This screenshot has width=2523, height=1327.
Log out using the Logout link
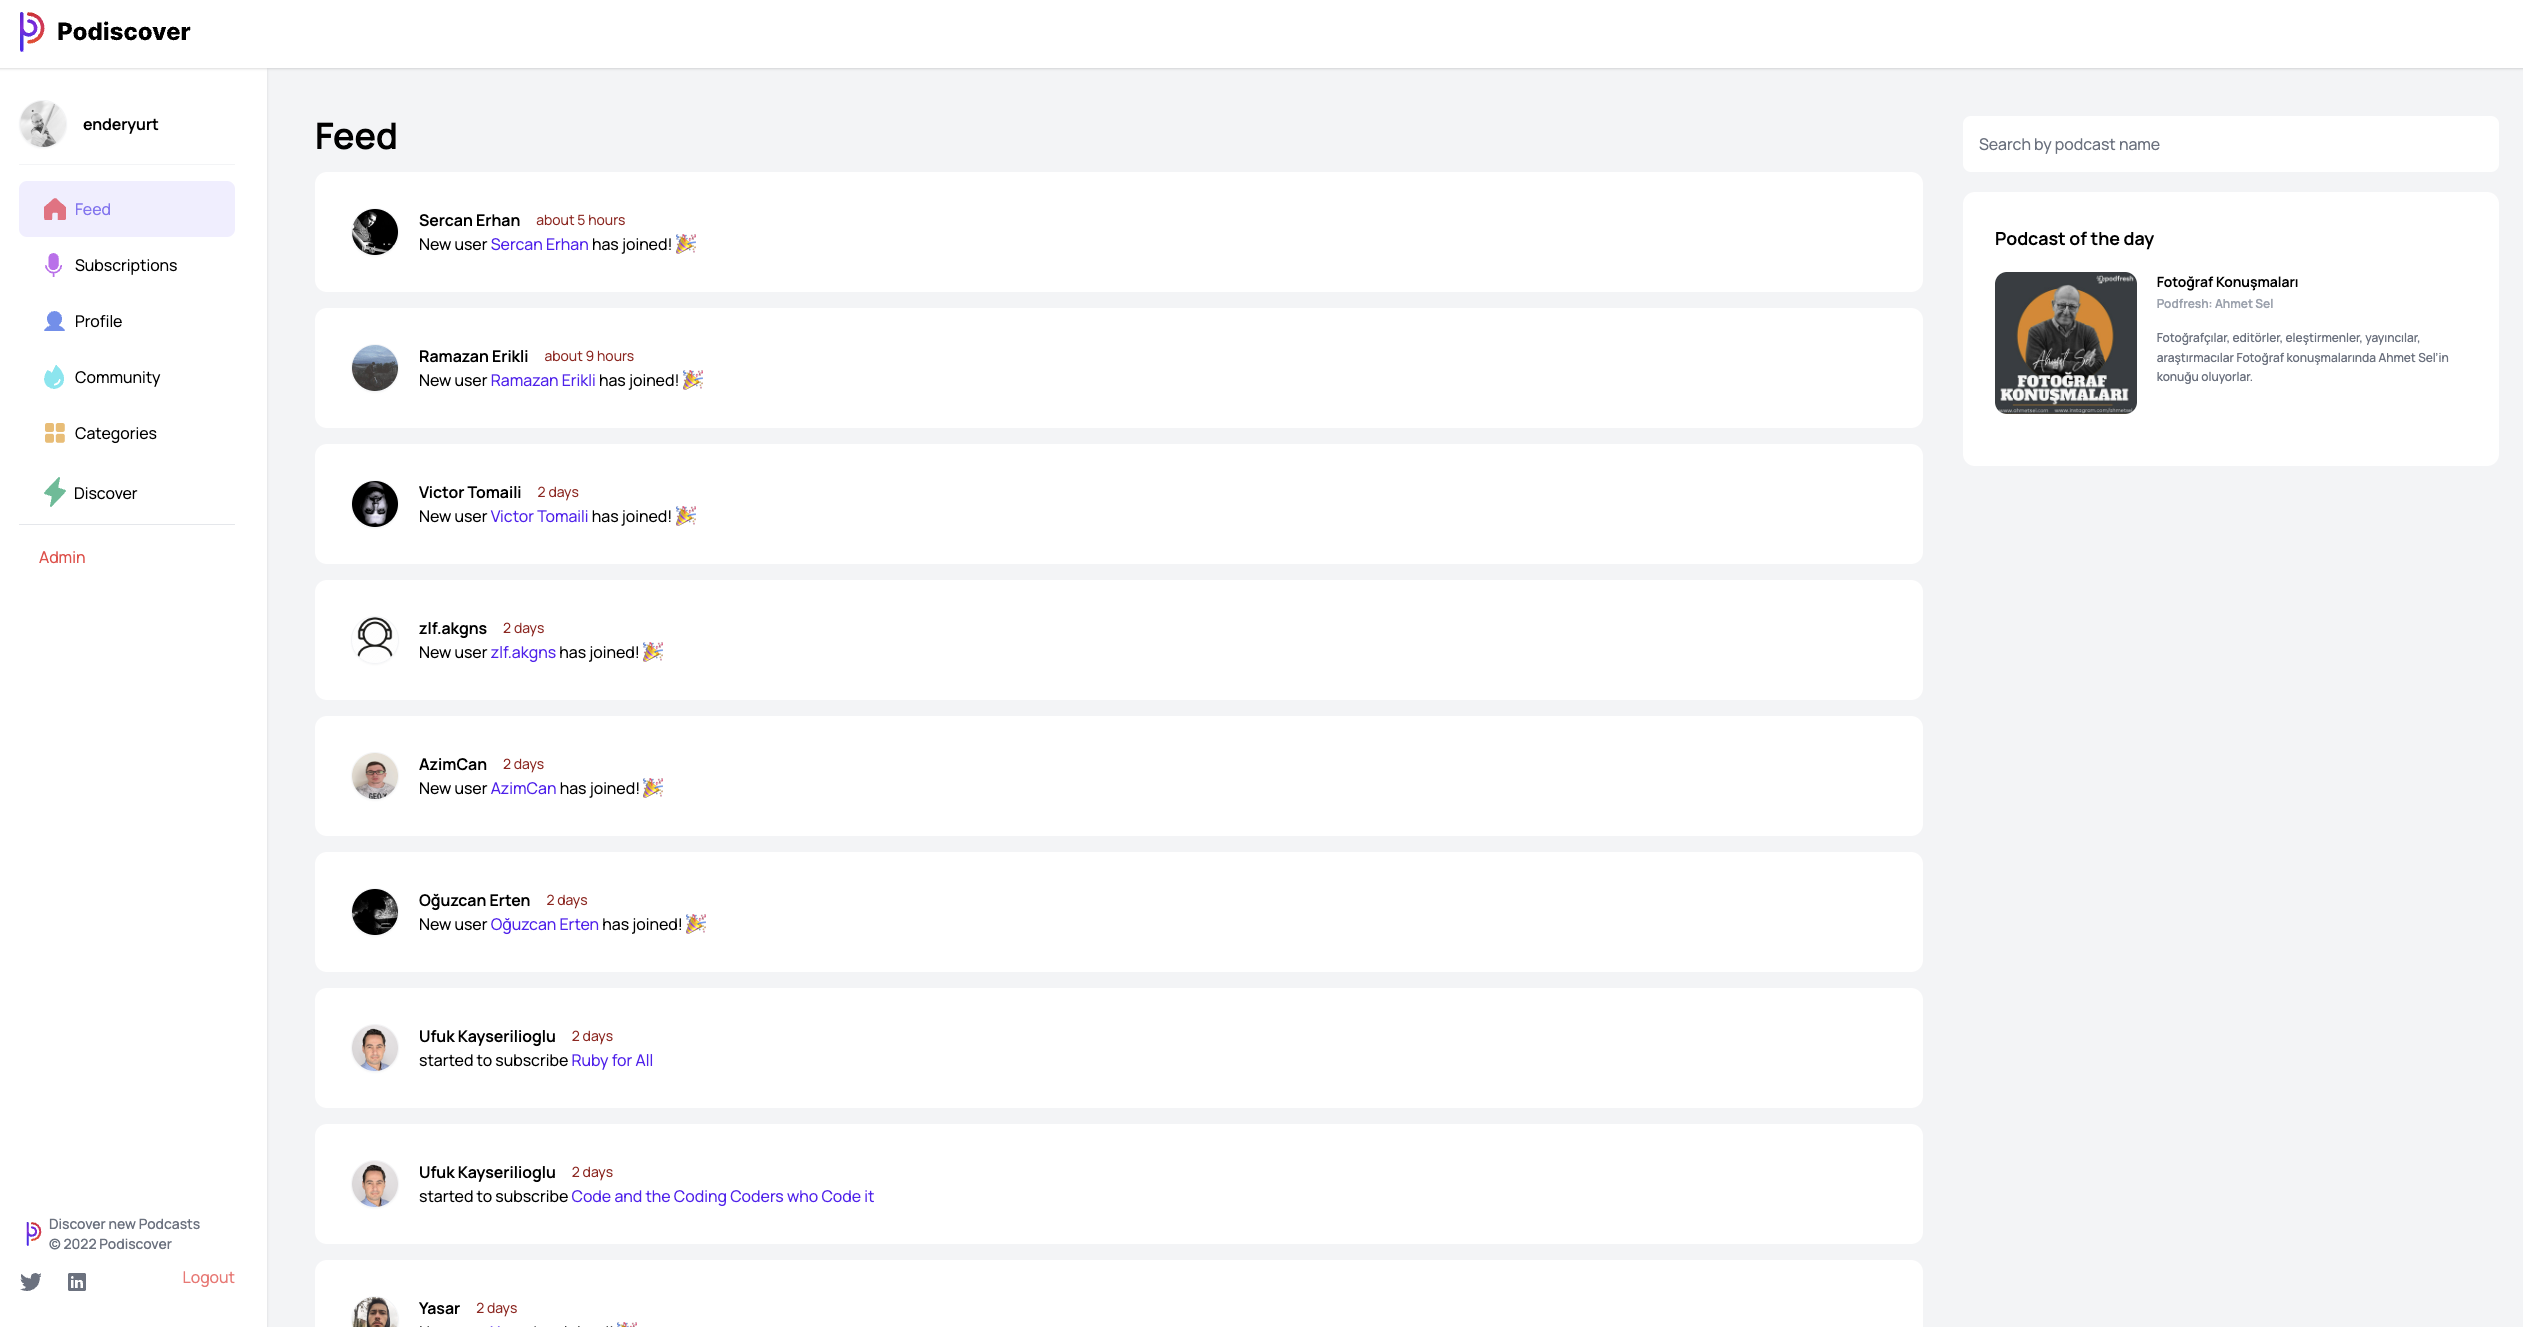pos(208,1277)
